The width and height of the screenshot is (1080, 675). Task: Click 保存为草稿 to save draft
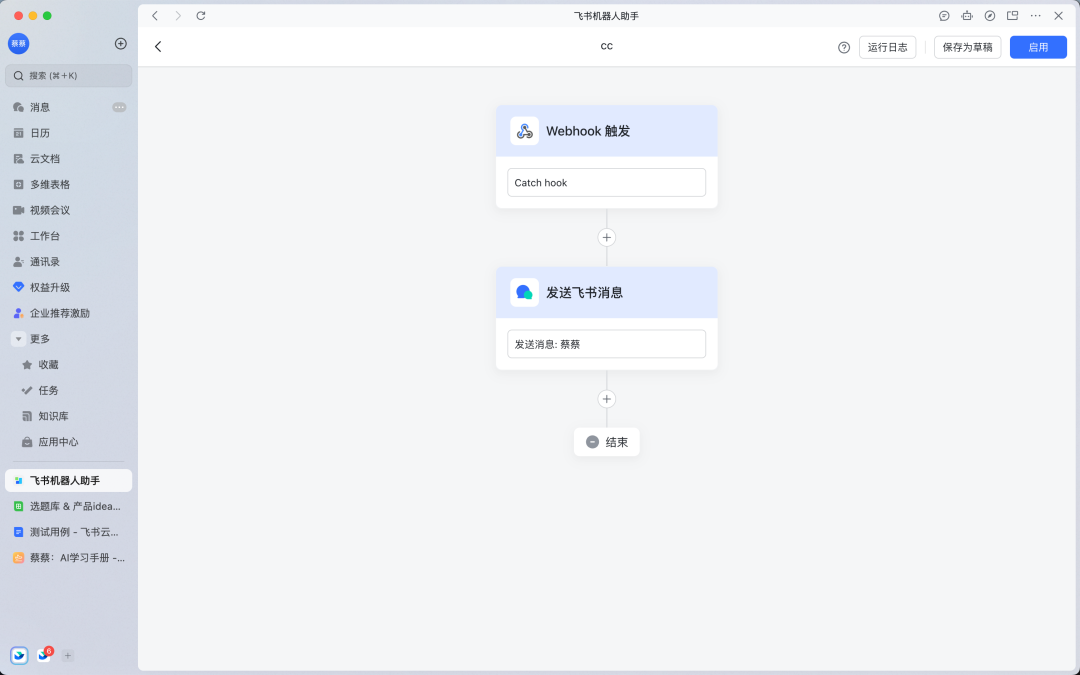point(967,48)
